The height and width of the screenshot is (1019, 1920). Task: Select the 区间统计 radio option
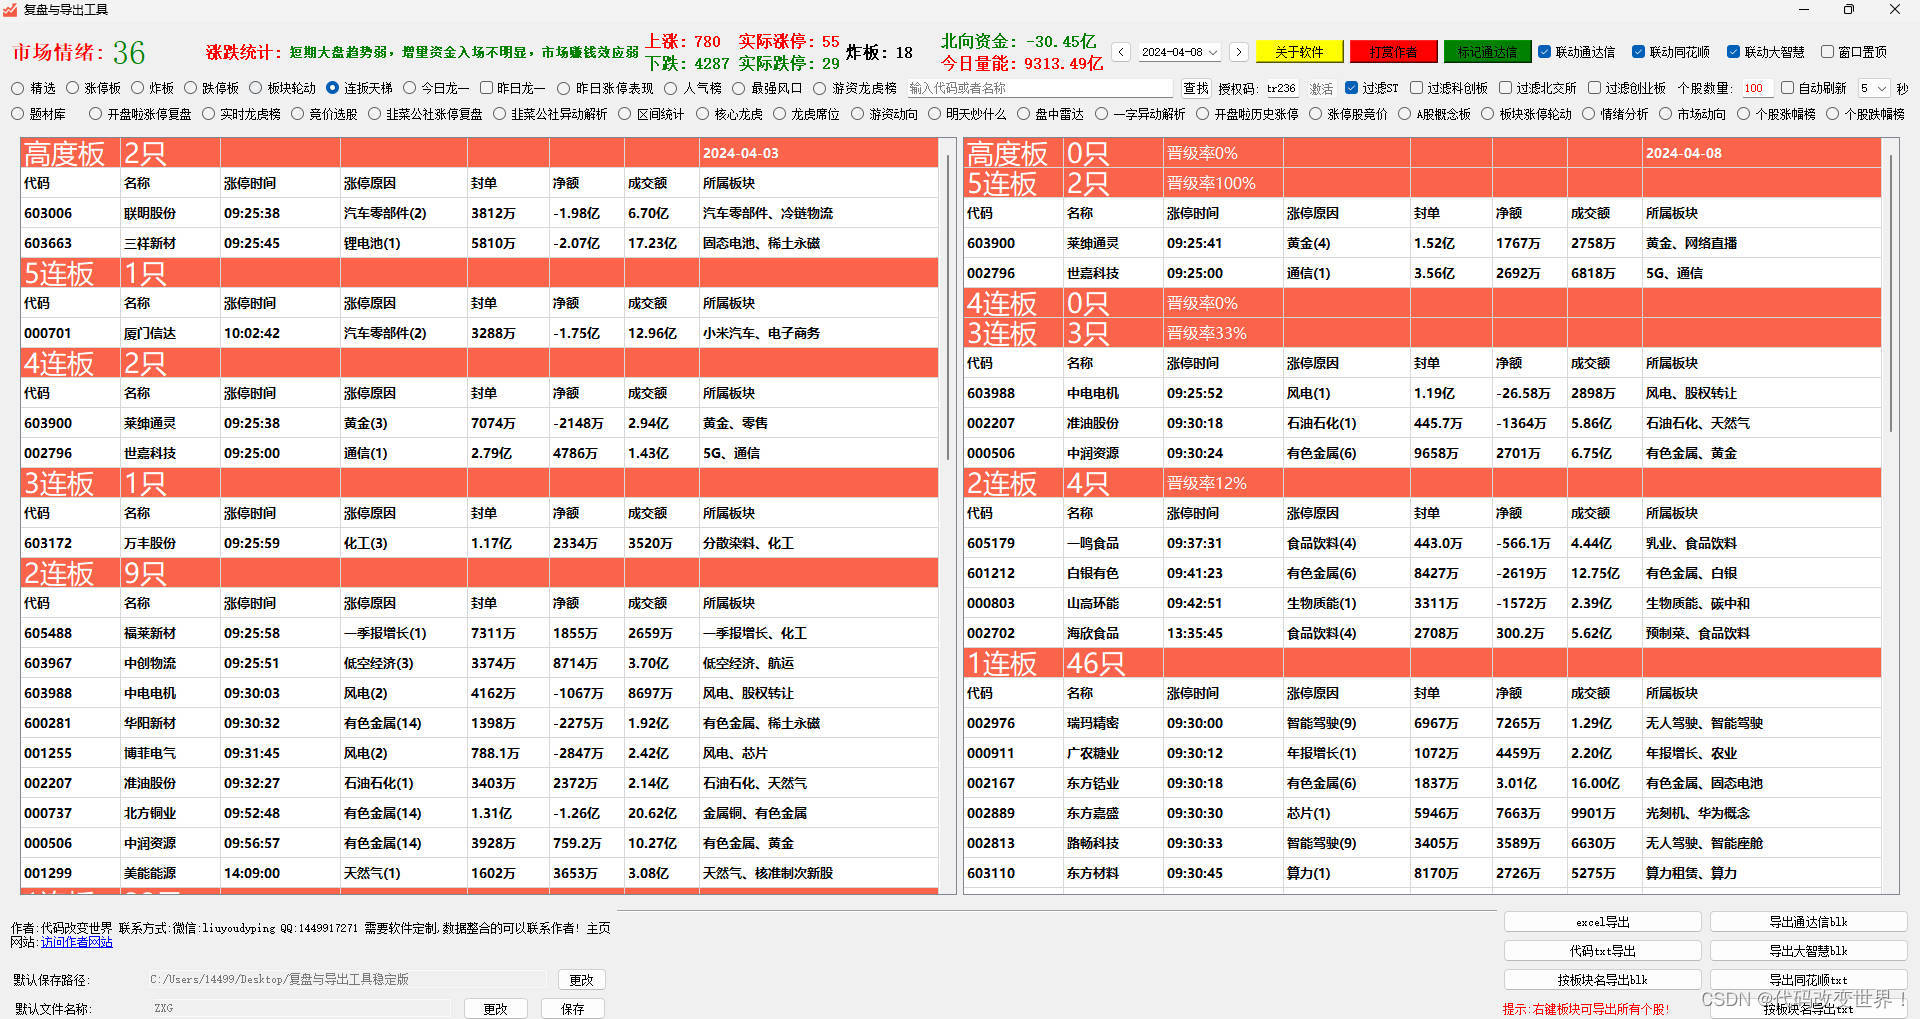(x=651, y=114)
